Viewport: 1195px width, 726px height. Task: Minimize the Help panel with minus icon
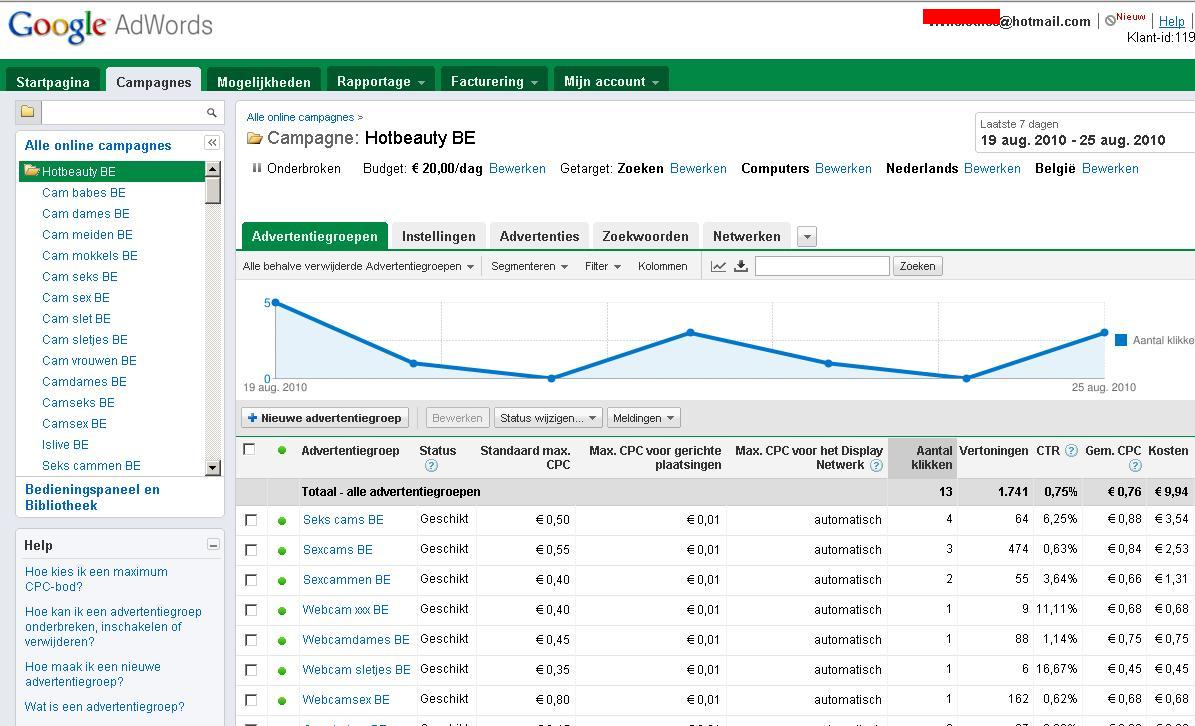click(213, 545)
